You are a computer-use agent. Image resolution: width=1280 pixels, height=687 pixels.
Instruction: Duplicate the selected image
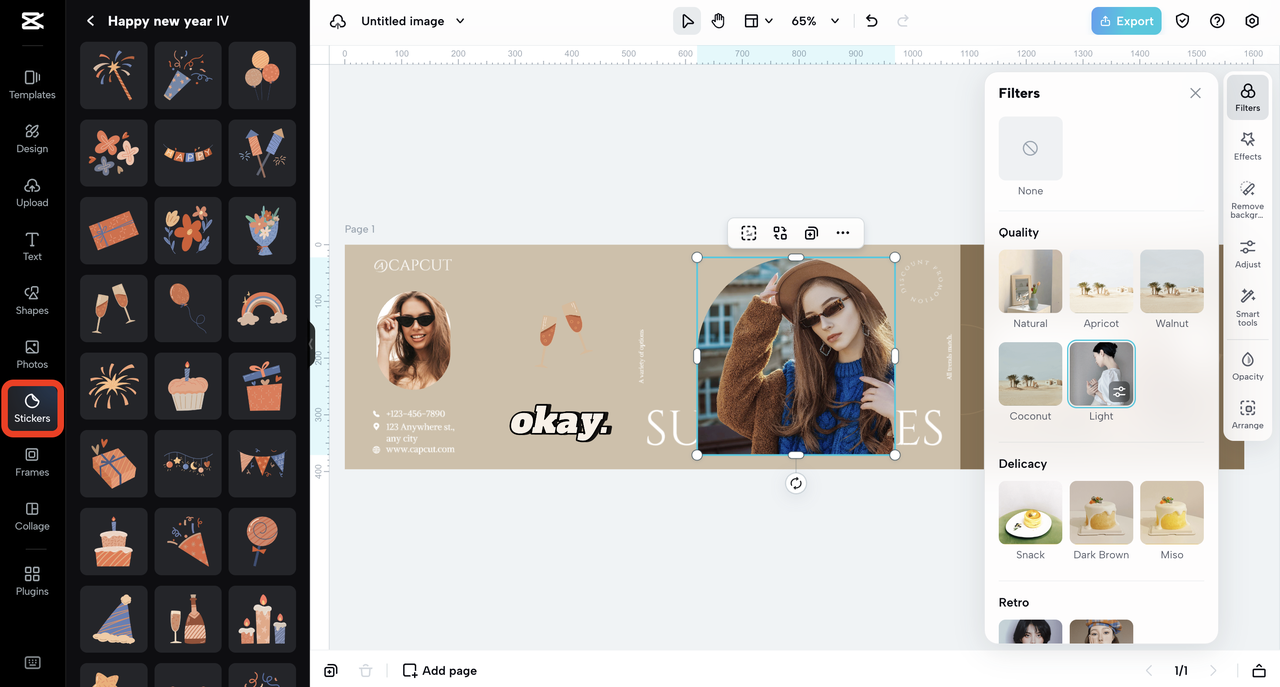(x=811, y=233)
